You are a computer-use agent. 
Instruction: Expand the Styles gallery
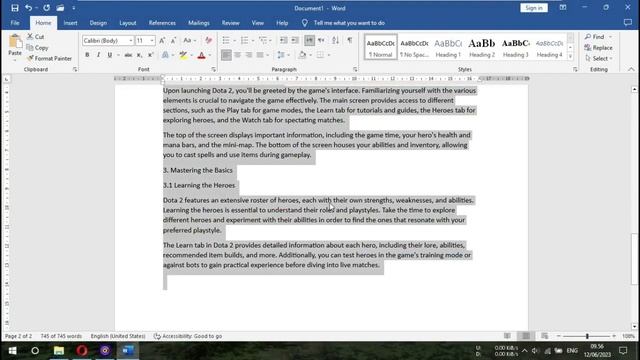pos(570,57)
